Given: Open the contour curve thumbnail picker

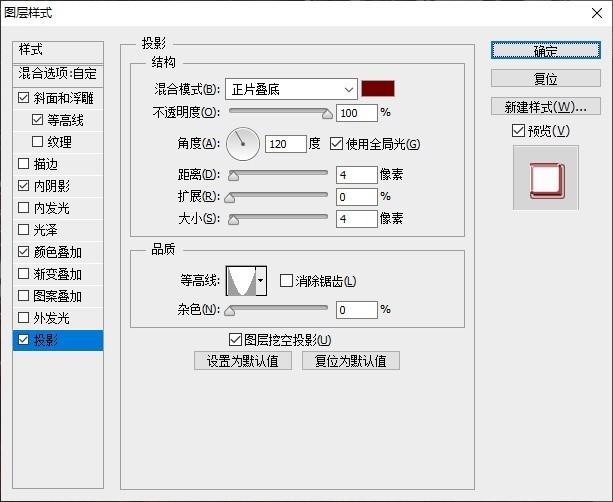Looking at the screenshot, I should click(x=241, y=281).
